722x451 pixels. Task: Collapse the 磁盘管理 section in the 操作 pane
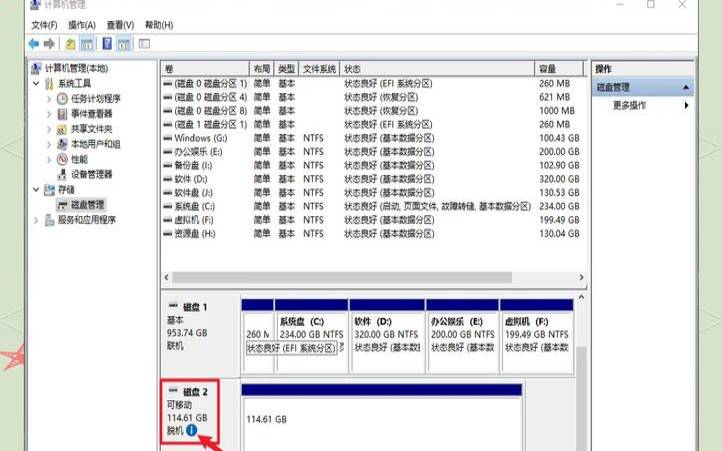pos(686,87)
